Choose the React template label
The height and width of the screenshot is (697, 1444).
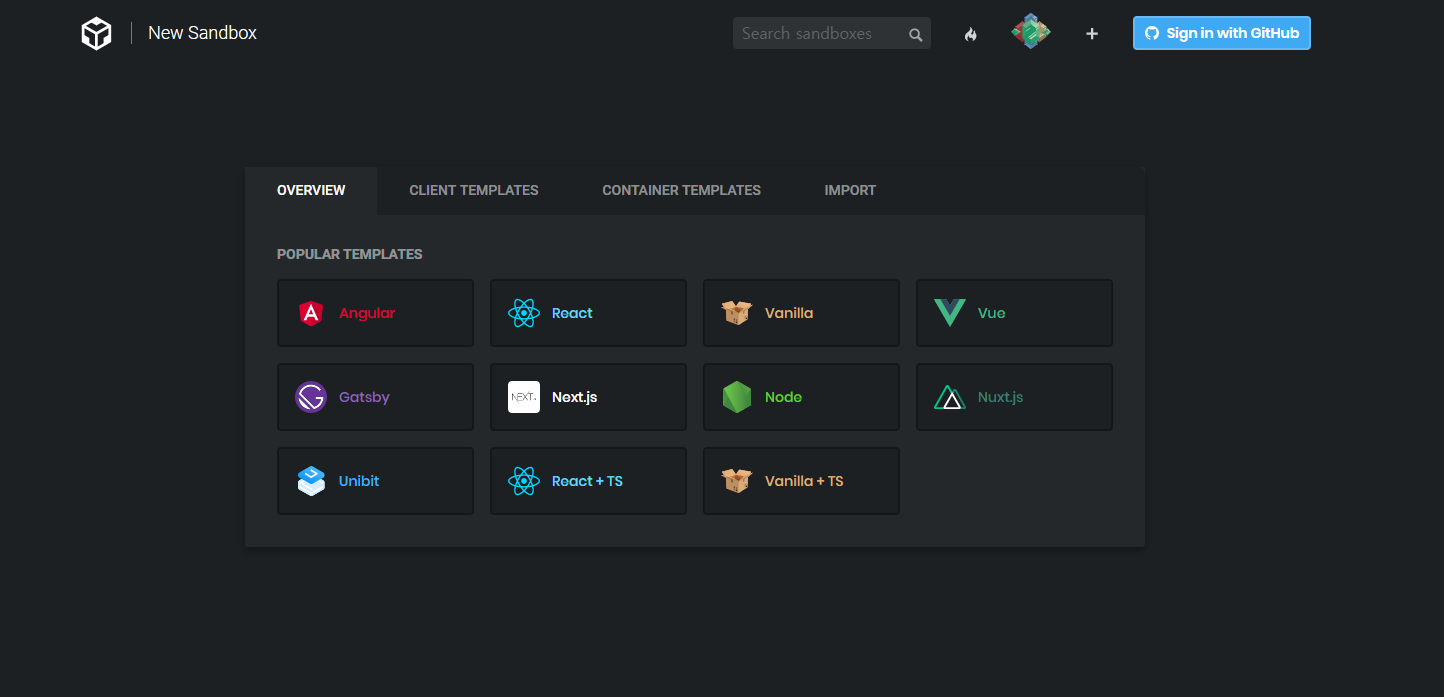pos(572,313)
